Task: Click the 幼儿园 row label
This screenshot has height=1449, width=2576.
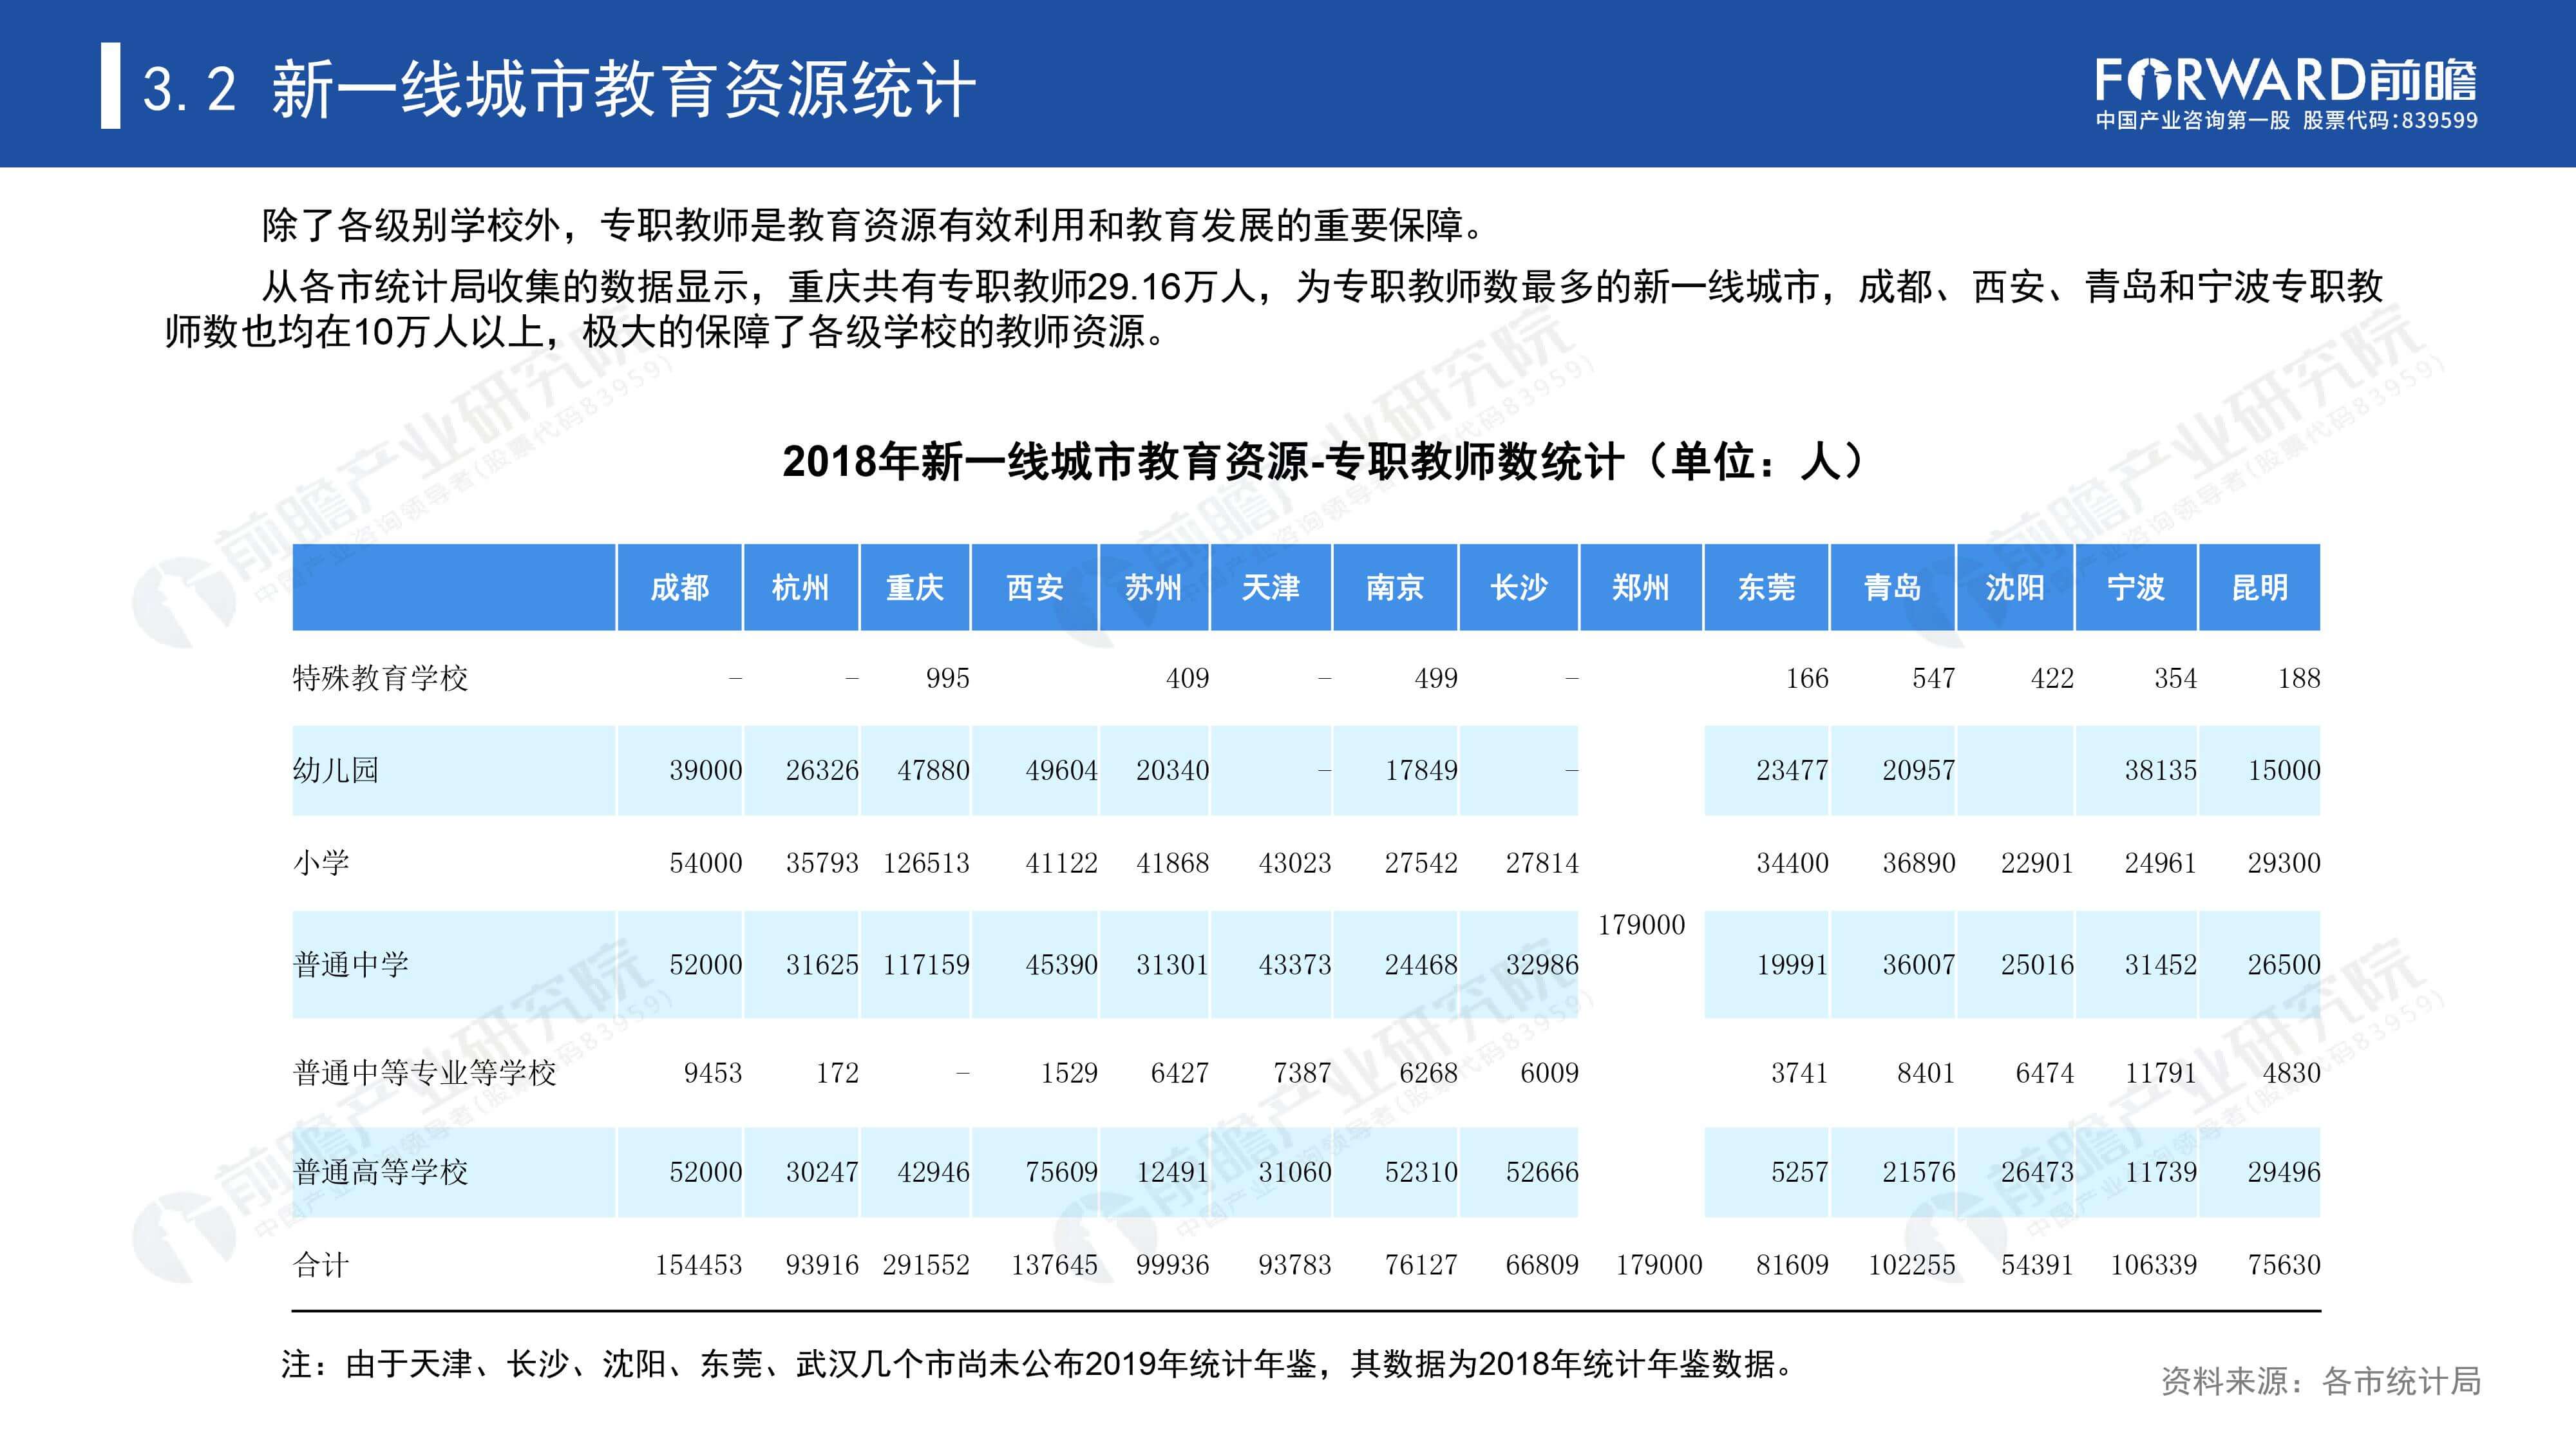Action: tap(335, 770)
